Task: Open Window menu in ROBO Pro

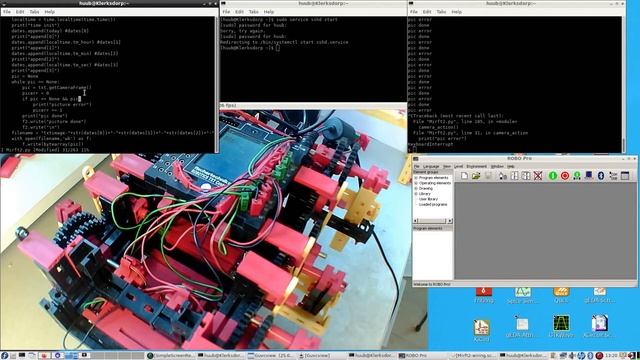Action: (x=497, y=167)
